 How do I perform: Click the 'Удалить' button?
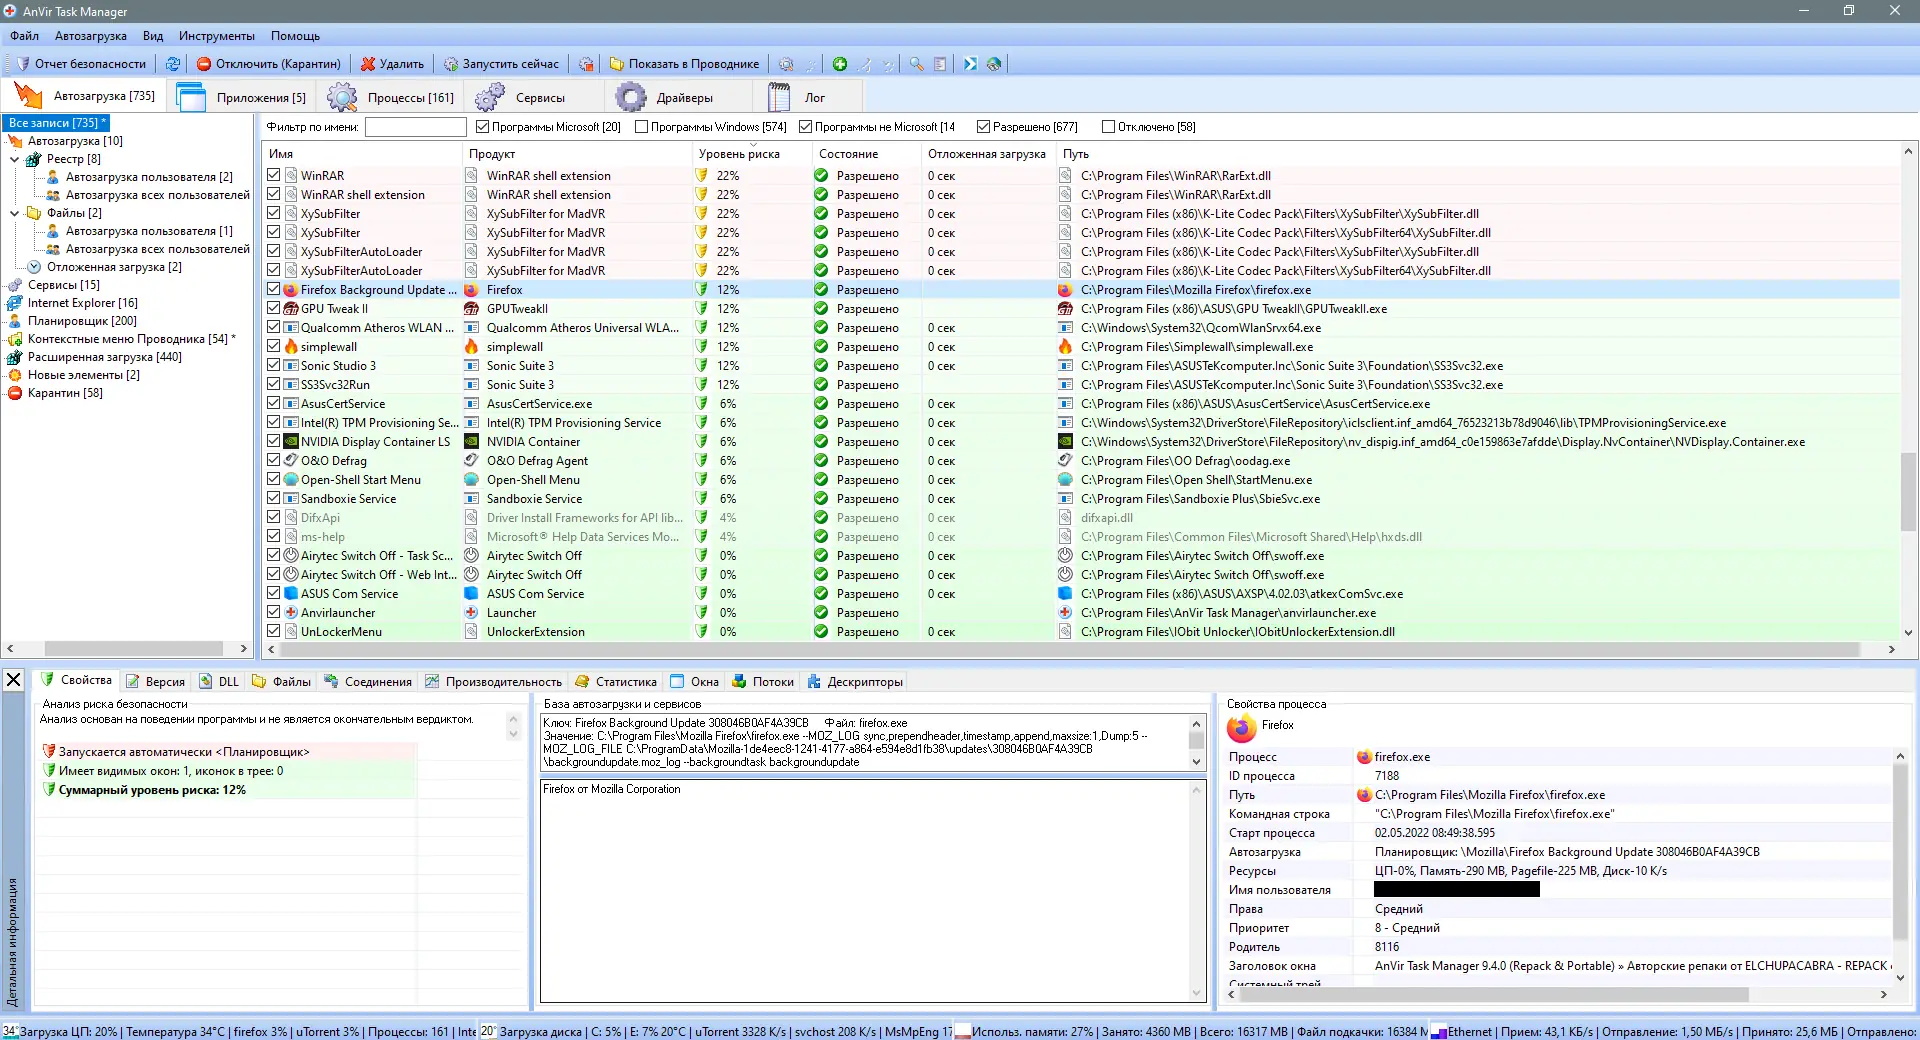[x=392, y=64]
